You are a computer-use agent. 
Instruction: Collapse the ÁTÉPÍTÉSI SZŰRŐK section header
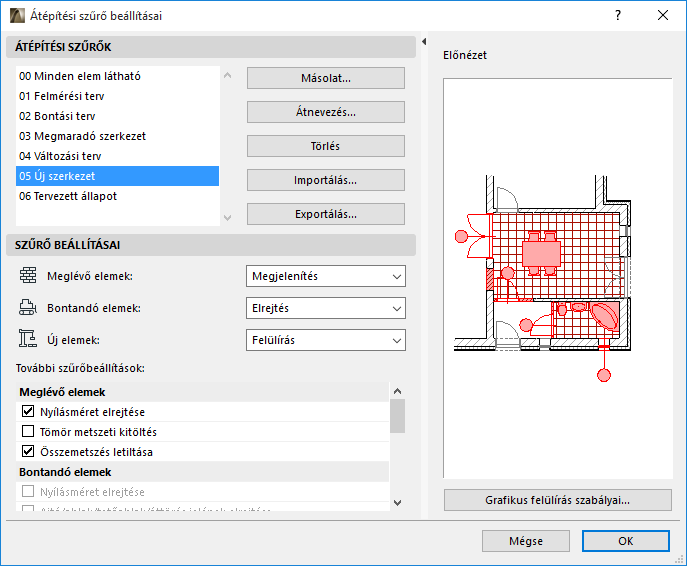pos(211,47)
